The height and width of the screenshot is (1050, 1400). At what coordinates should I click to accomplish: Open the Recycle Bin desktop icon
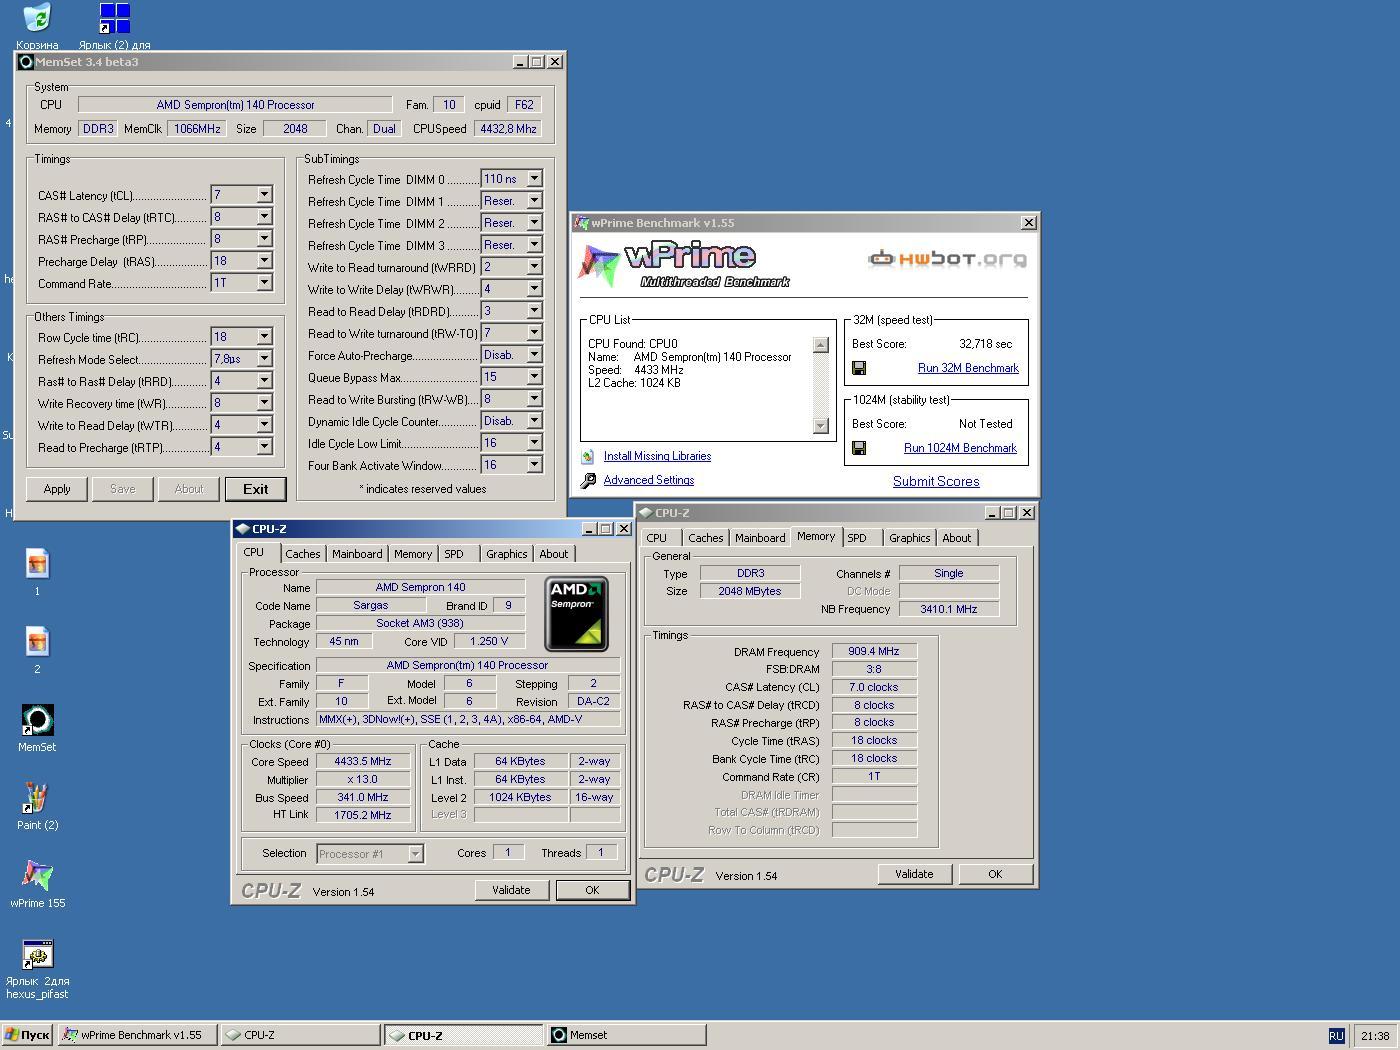37,18
